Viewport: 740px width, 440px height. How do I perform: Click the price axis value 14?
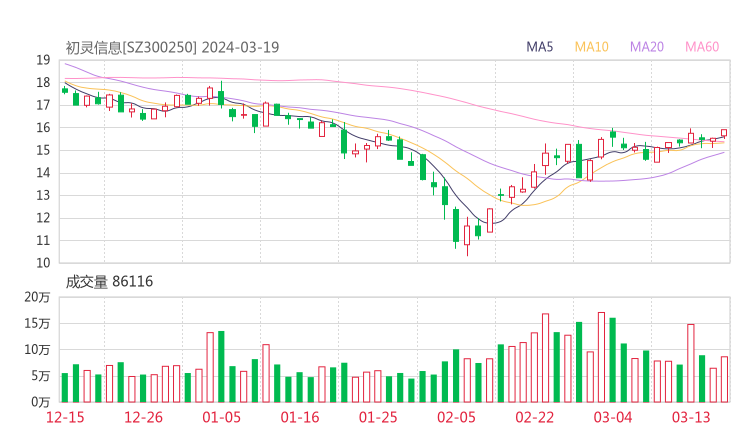43,173
